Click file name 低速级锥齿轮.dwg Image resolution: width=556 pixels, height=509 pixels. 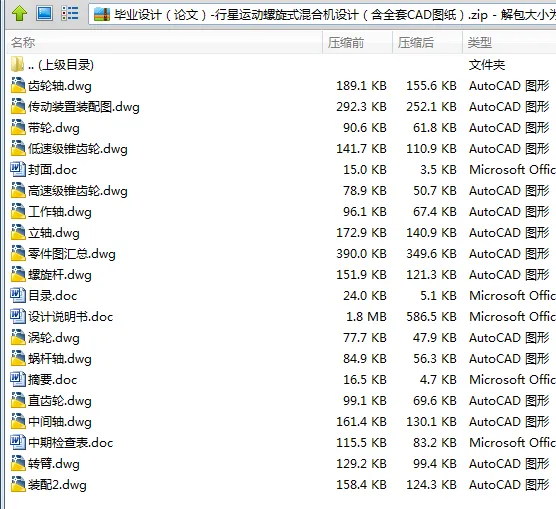(x=78, y=149)
